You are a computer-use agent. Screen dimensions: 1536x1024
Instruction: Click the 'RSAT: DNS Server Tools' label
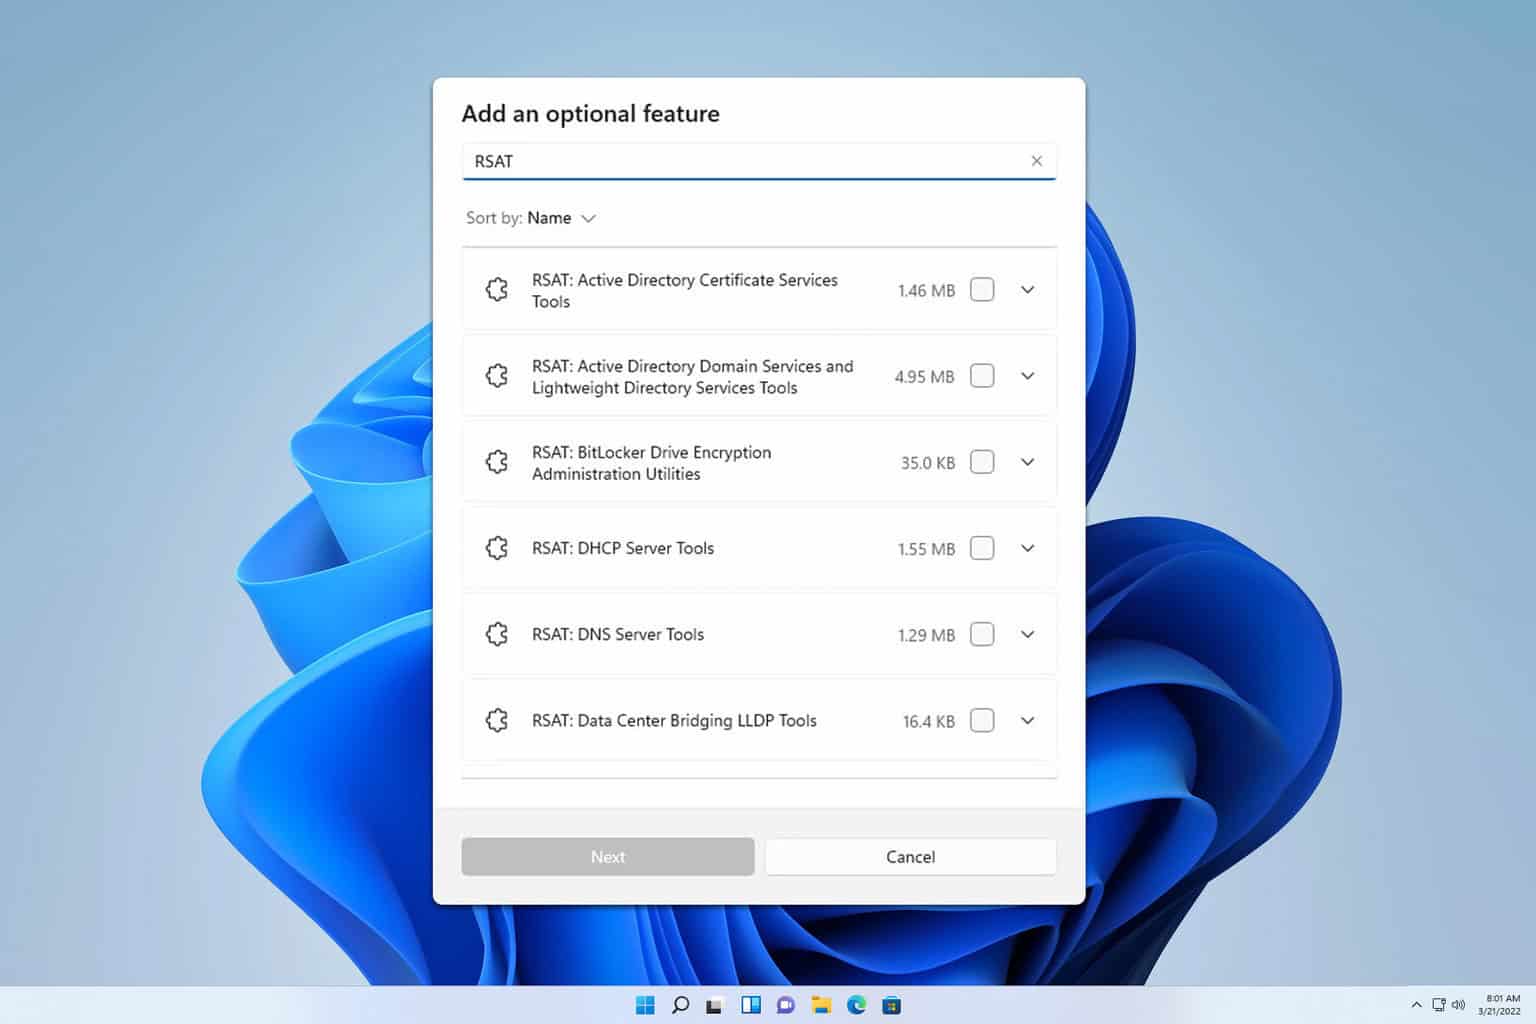click(x=618, y=634)
